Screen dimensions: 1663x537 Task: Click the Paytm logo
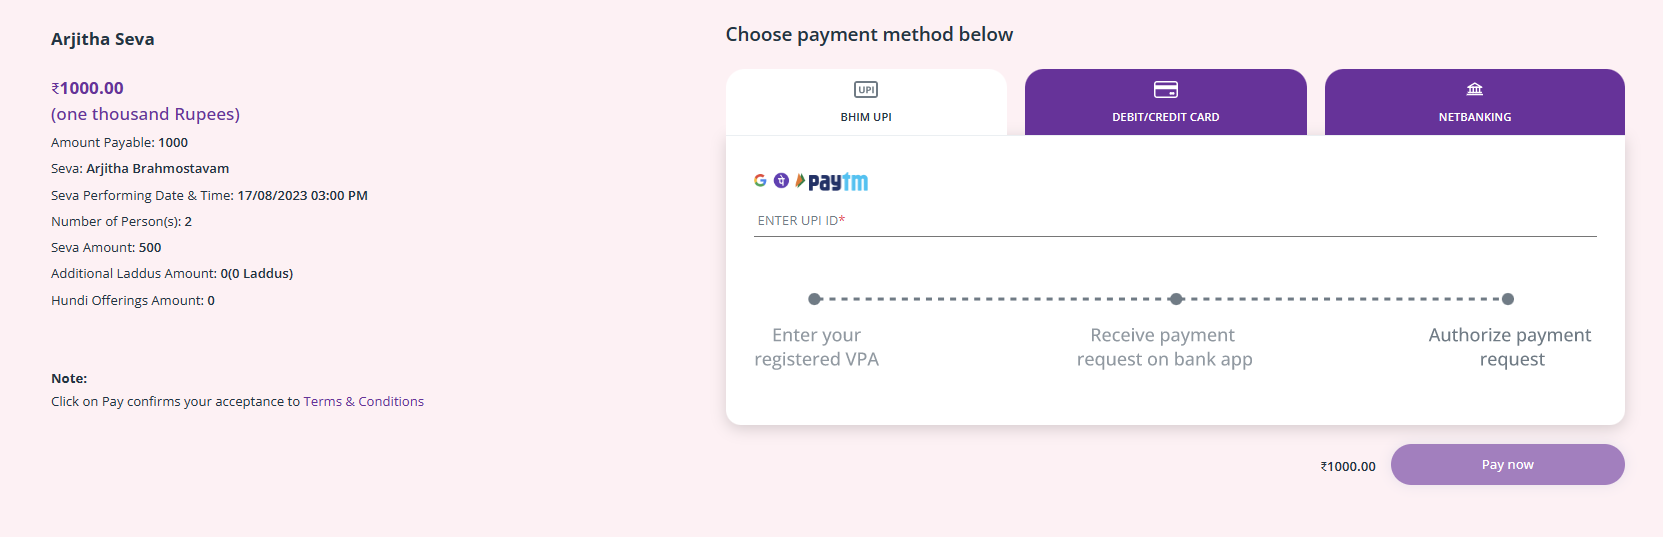[838, 182]
